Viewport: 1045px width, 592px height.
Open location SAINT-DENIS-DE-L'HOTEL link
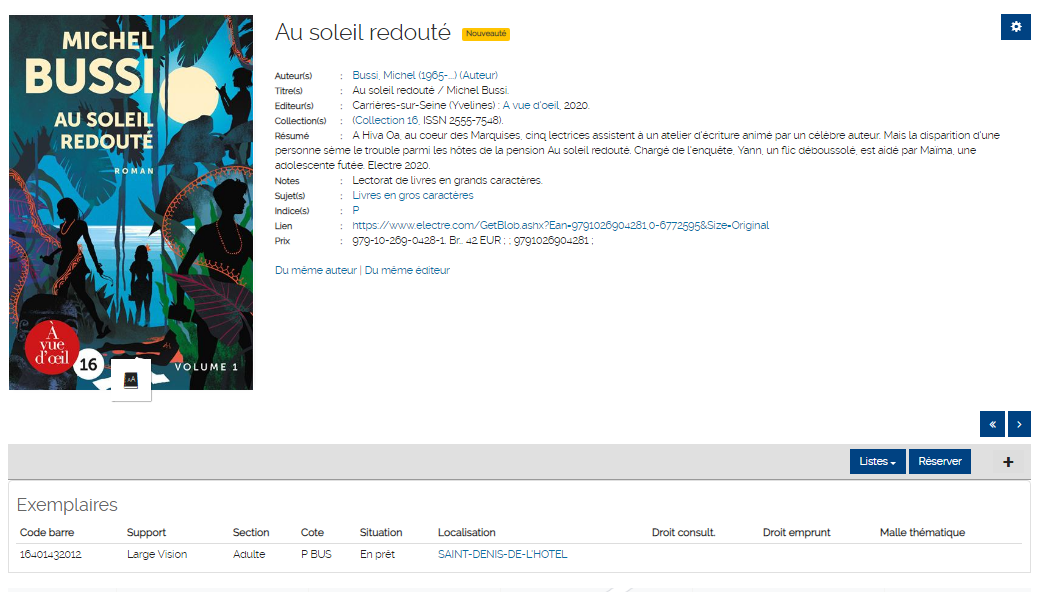(503, 554)
